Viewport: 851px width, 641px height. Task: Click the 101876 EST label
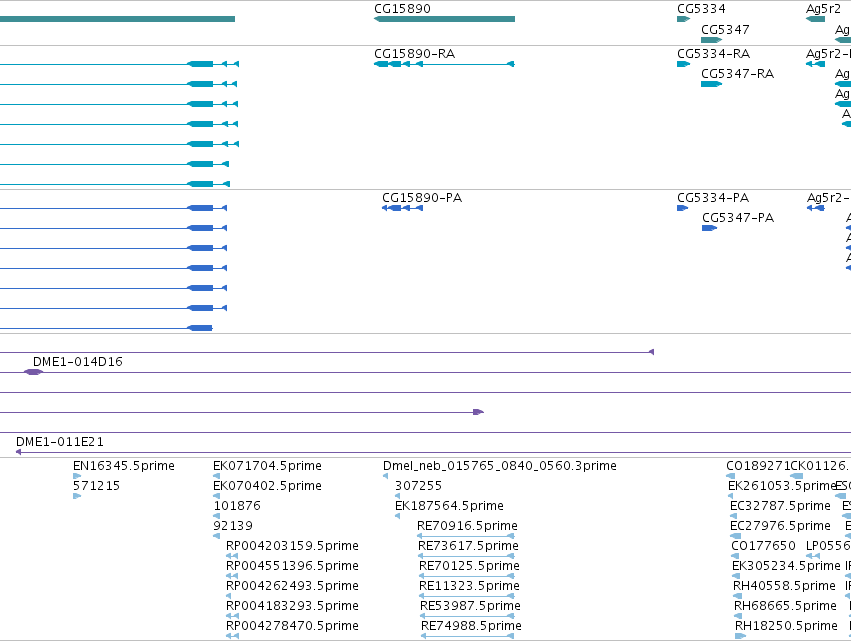tap(237, 506)
